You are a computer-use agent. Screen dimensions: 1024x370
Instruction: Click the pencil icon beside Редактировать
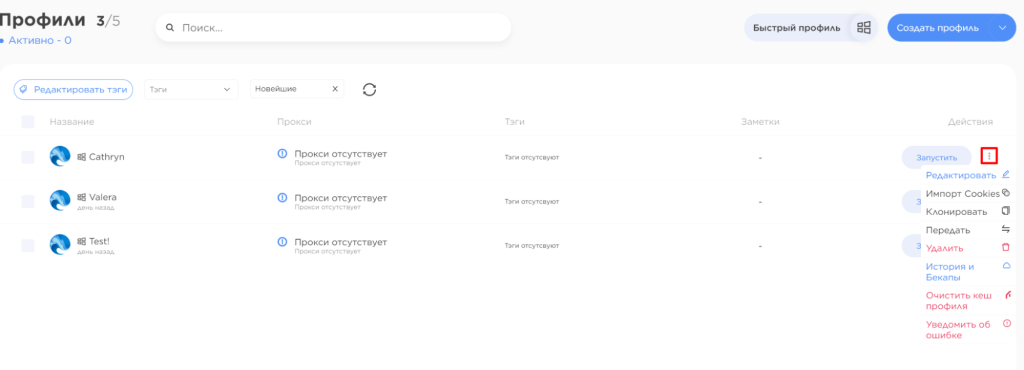click(x=1006, y=174)
